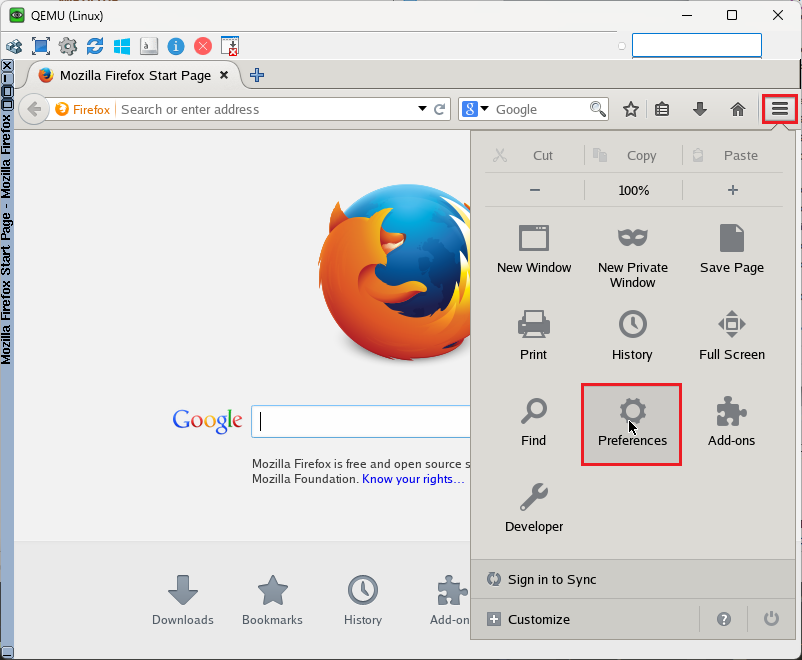Click the QEMU refresh arrows icon

pos(95,46)
